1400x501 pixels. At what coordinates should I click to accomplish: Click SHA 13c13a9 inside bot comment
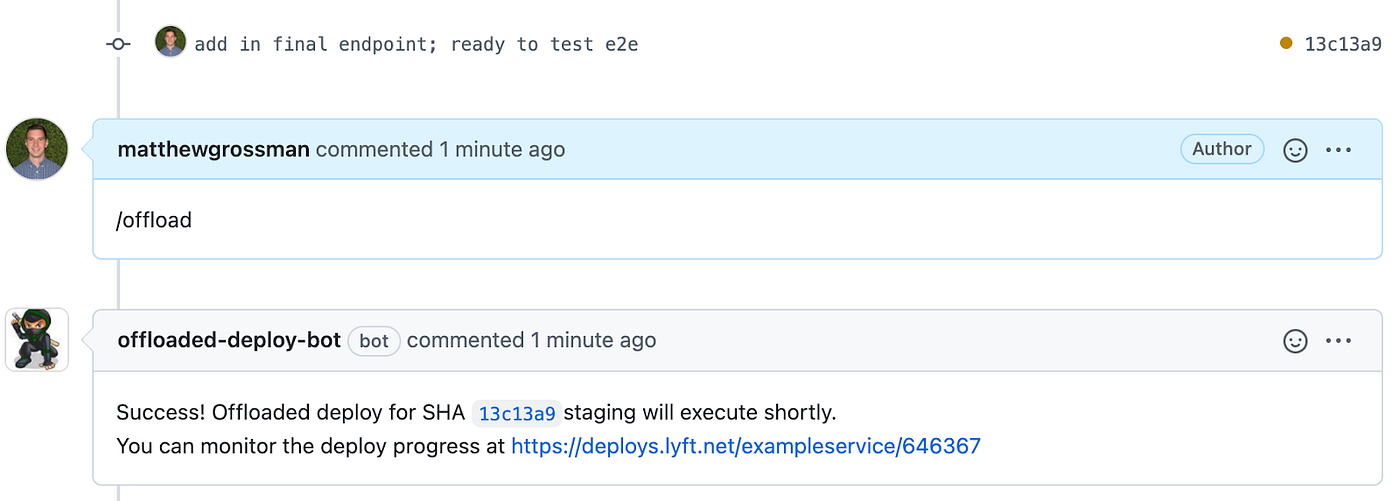point(516,413)
